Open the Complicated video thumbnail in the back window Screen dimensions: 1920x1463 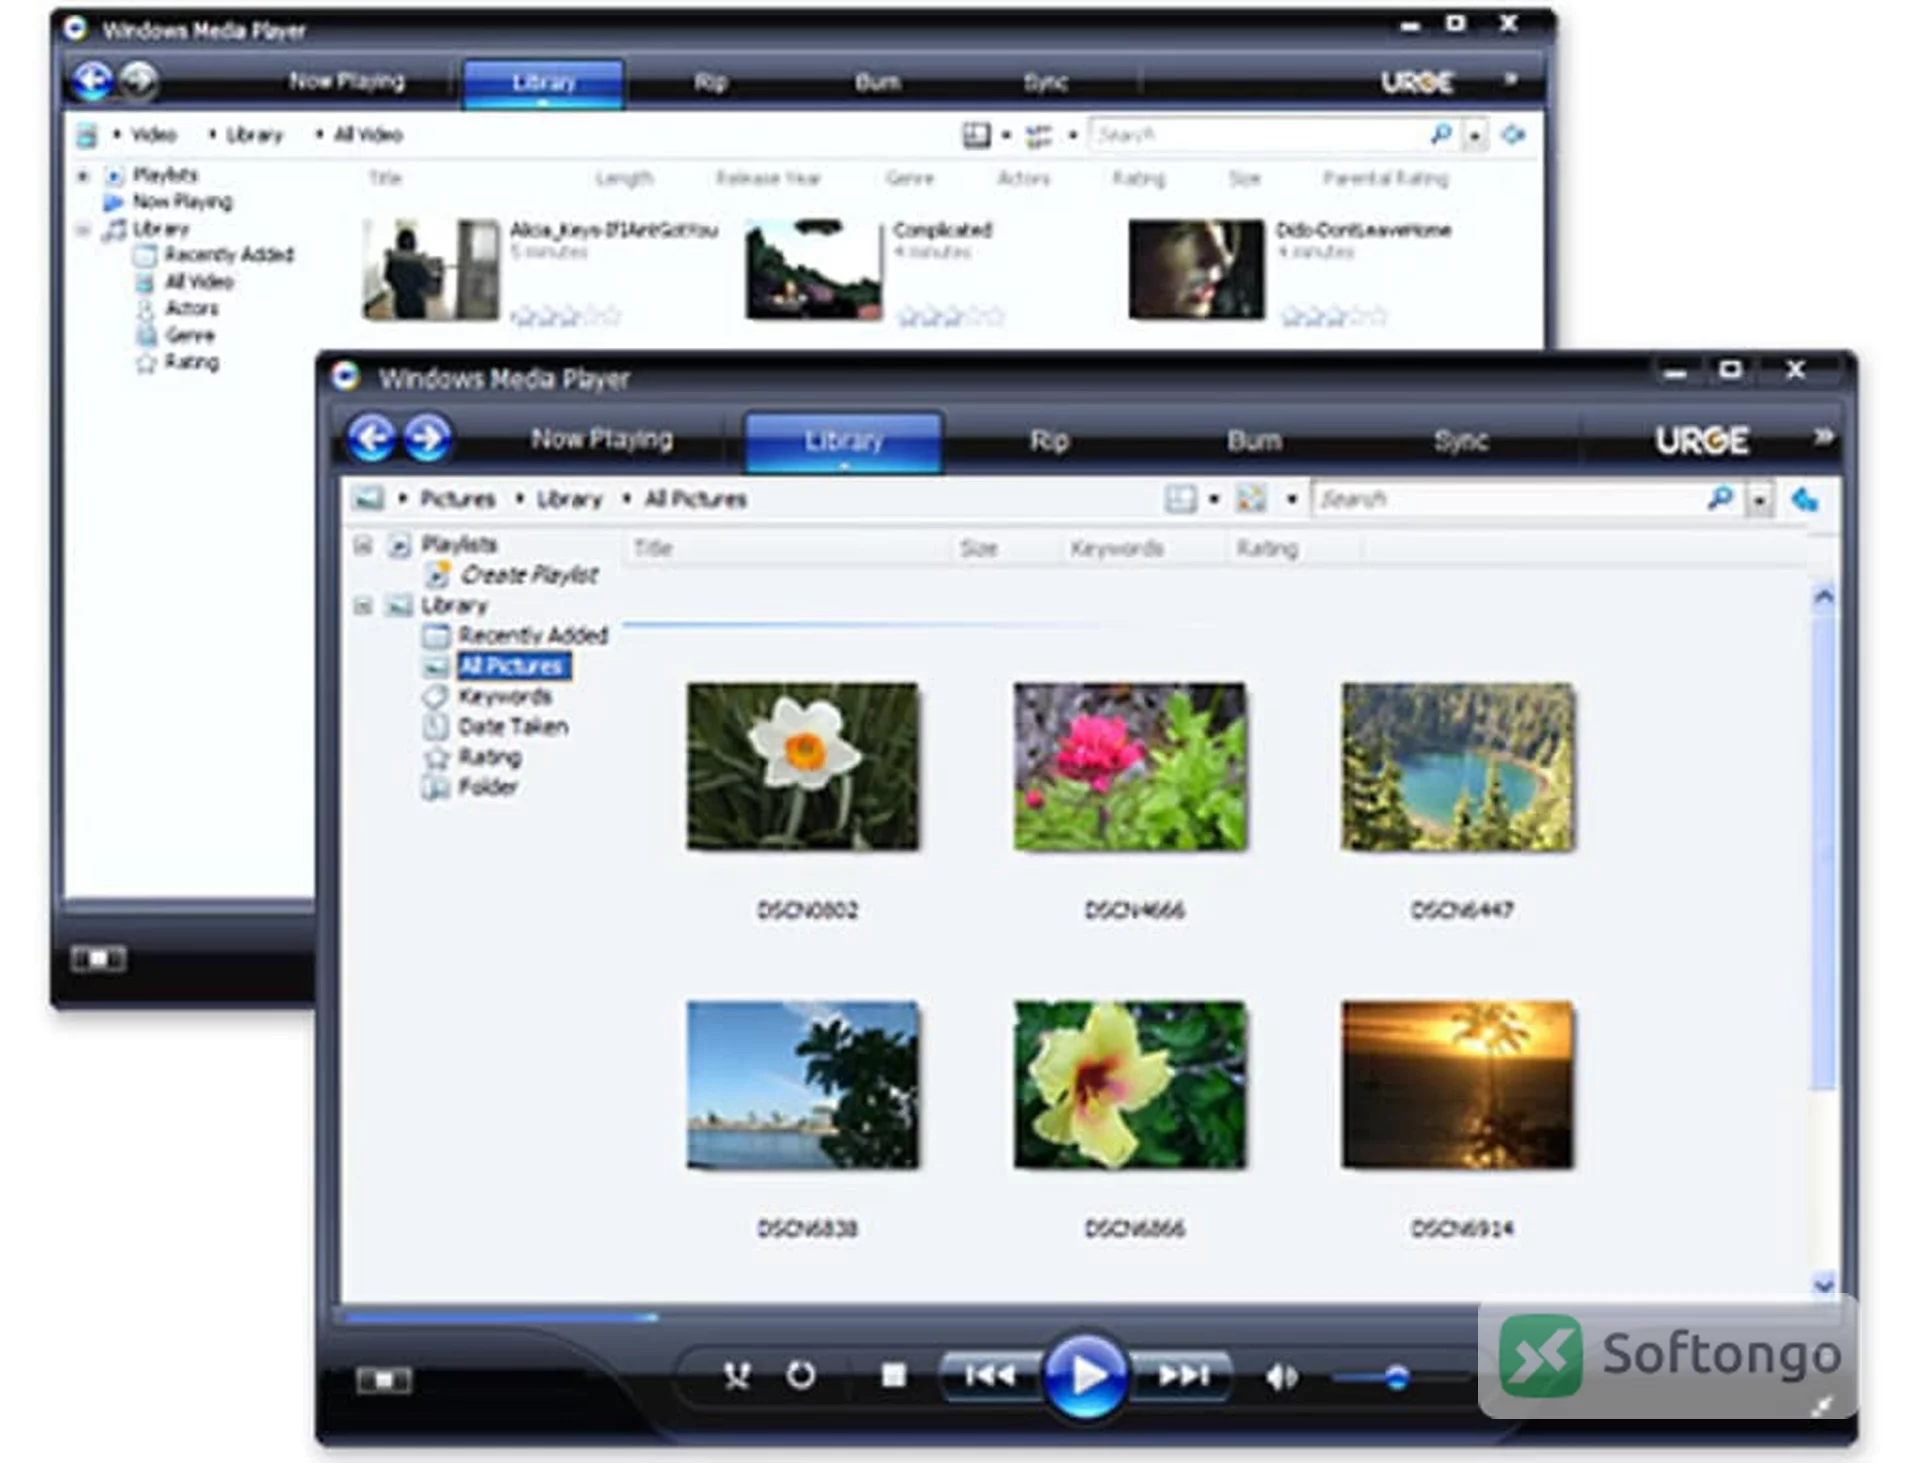coord(814,270)
